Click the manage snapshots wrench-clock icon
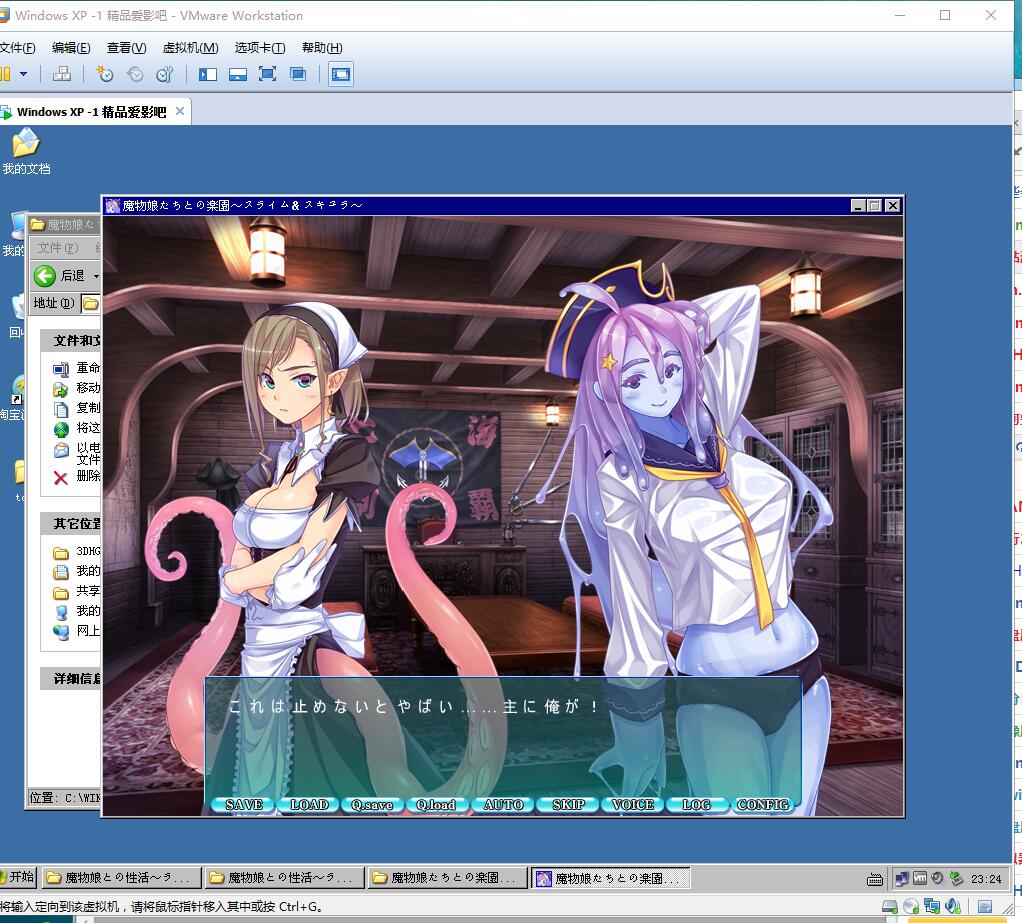The image size is (1022, 923). pos(165,74)
